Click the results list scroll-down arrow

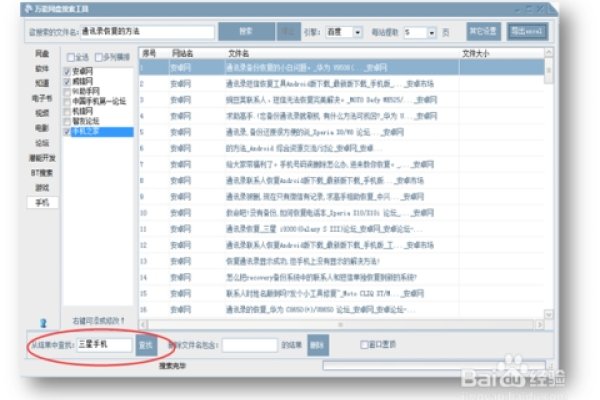(x=548, y=315)
